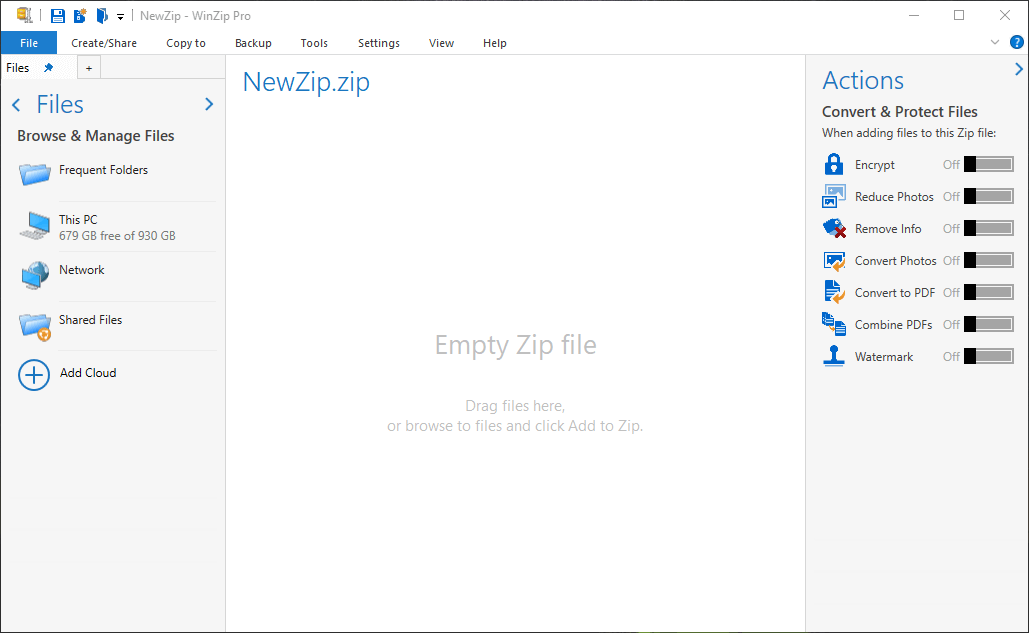Image resolution: width=1029 pixels, height=633 pixels.
Task: Enable the Convert to PDF switch
Action: [x=988, y=293]
